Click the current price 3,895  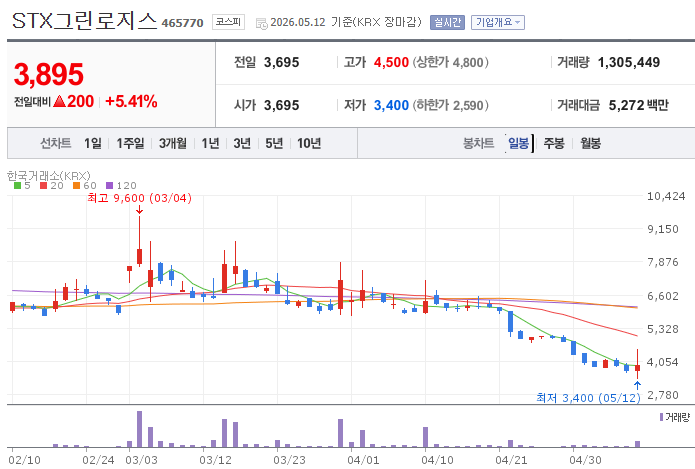[49, 74]
